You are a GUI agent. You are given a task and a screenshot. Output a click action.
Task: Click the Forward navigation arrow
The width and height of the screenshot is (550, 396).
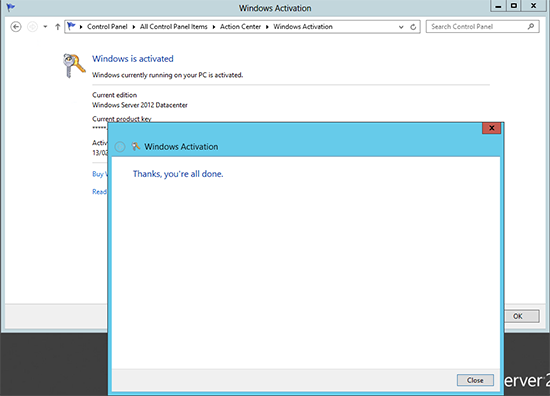tap(32, 27)
